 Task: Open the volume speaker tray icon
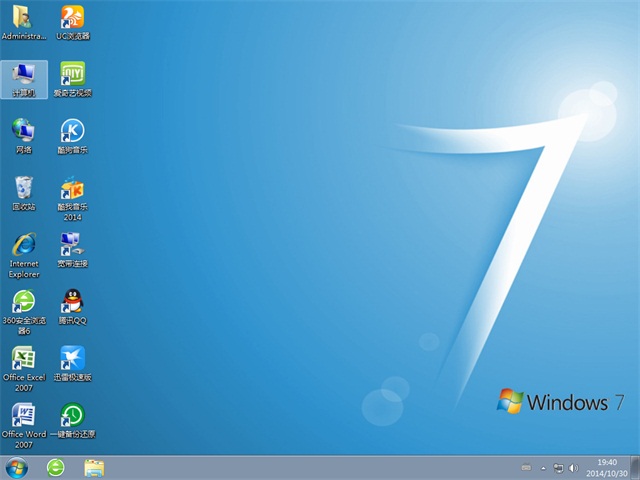point(573,468)
